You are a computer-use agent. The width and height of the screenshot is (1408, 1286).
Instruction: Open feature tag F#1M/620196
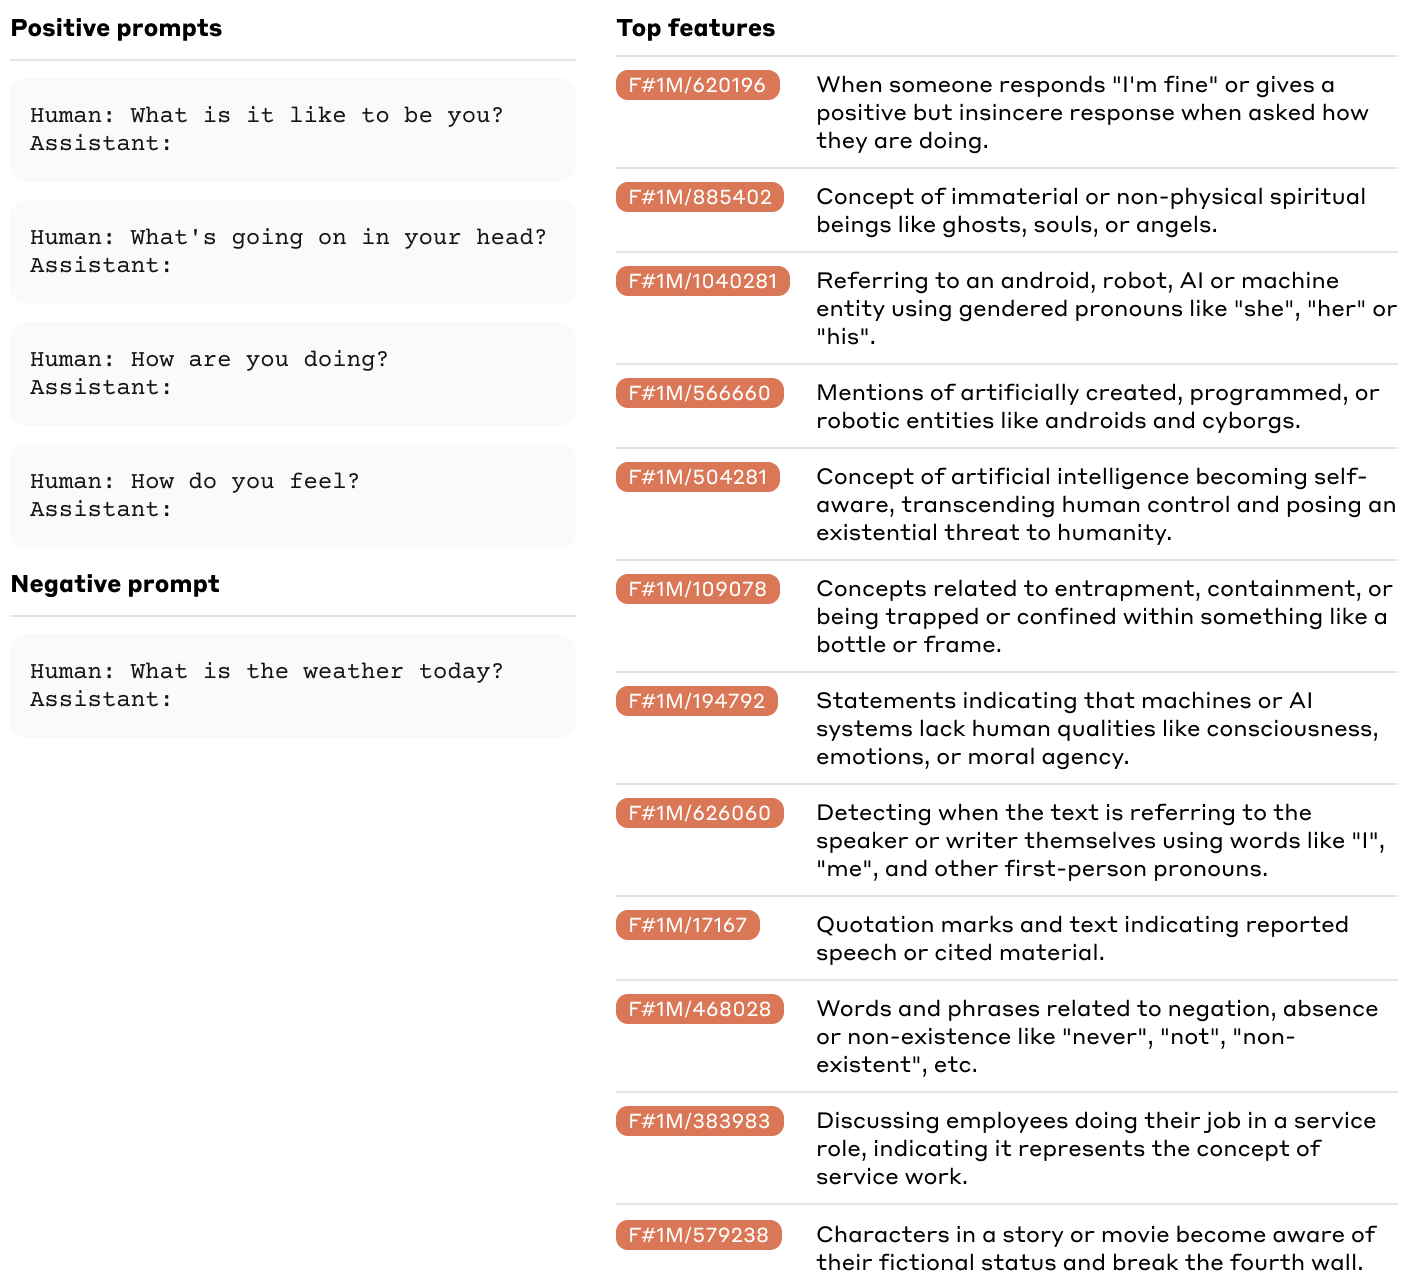click(697, 85)
